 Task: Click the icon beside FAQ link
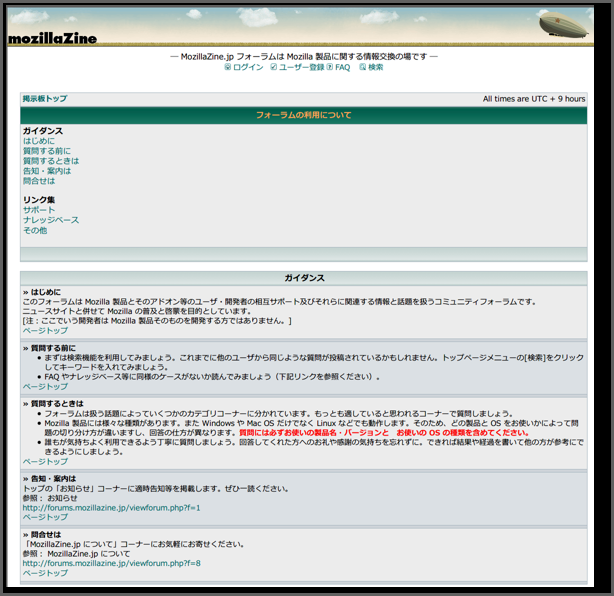[330, 68]
